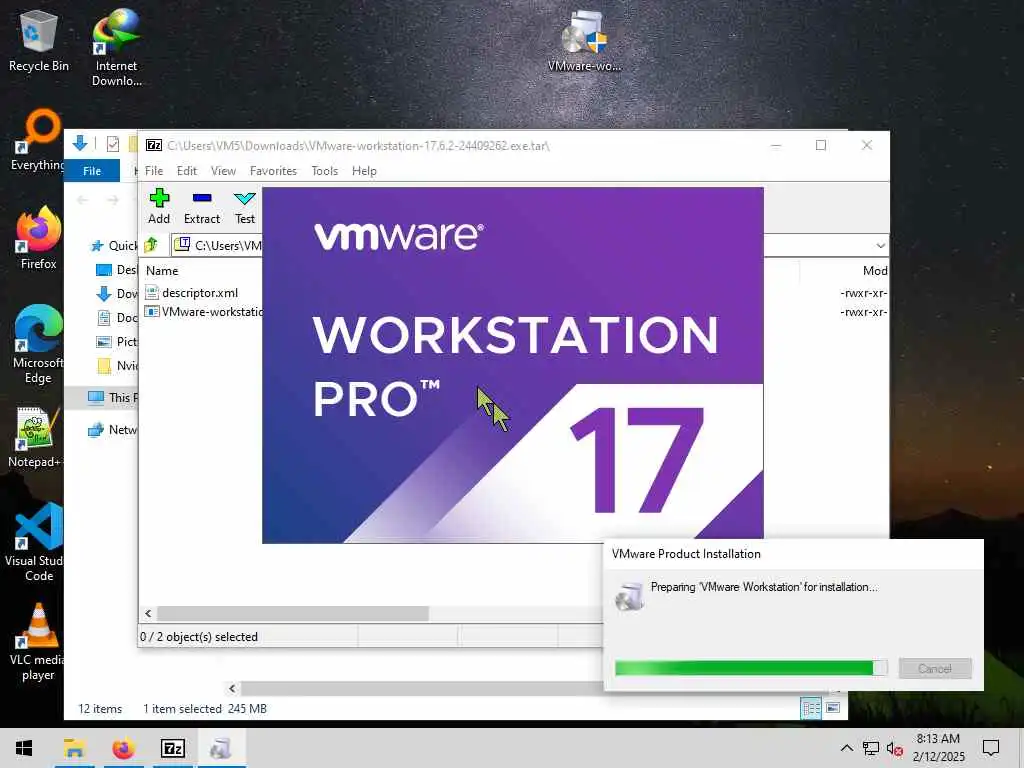Open the 7-Zip View menu

coord(223,170)
